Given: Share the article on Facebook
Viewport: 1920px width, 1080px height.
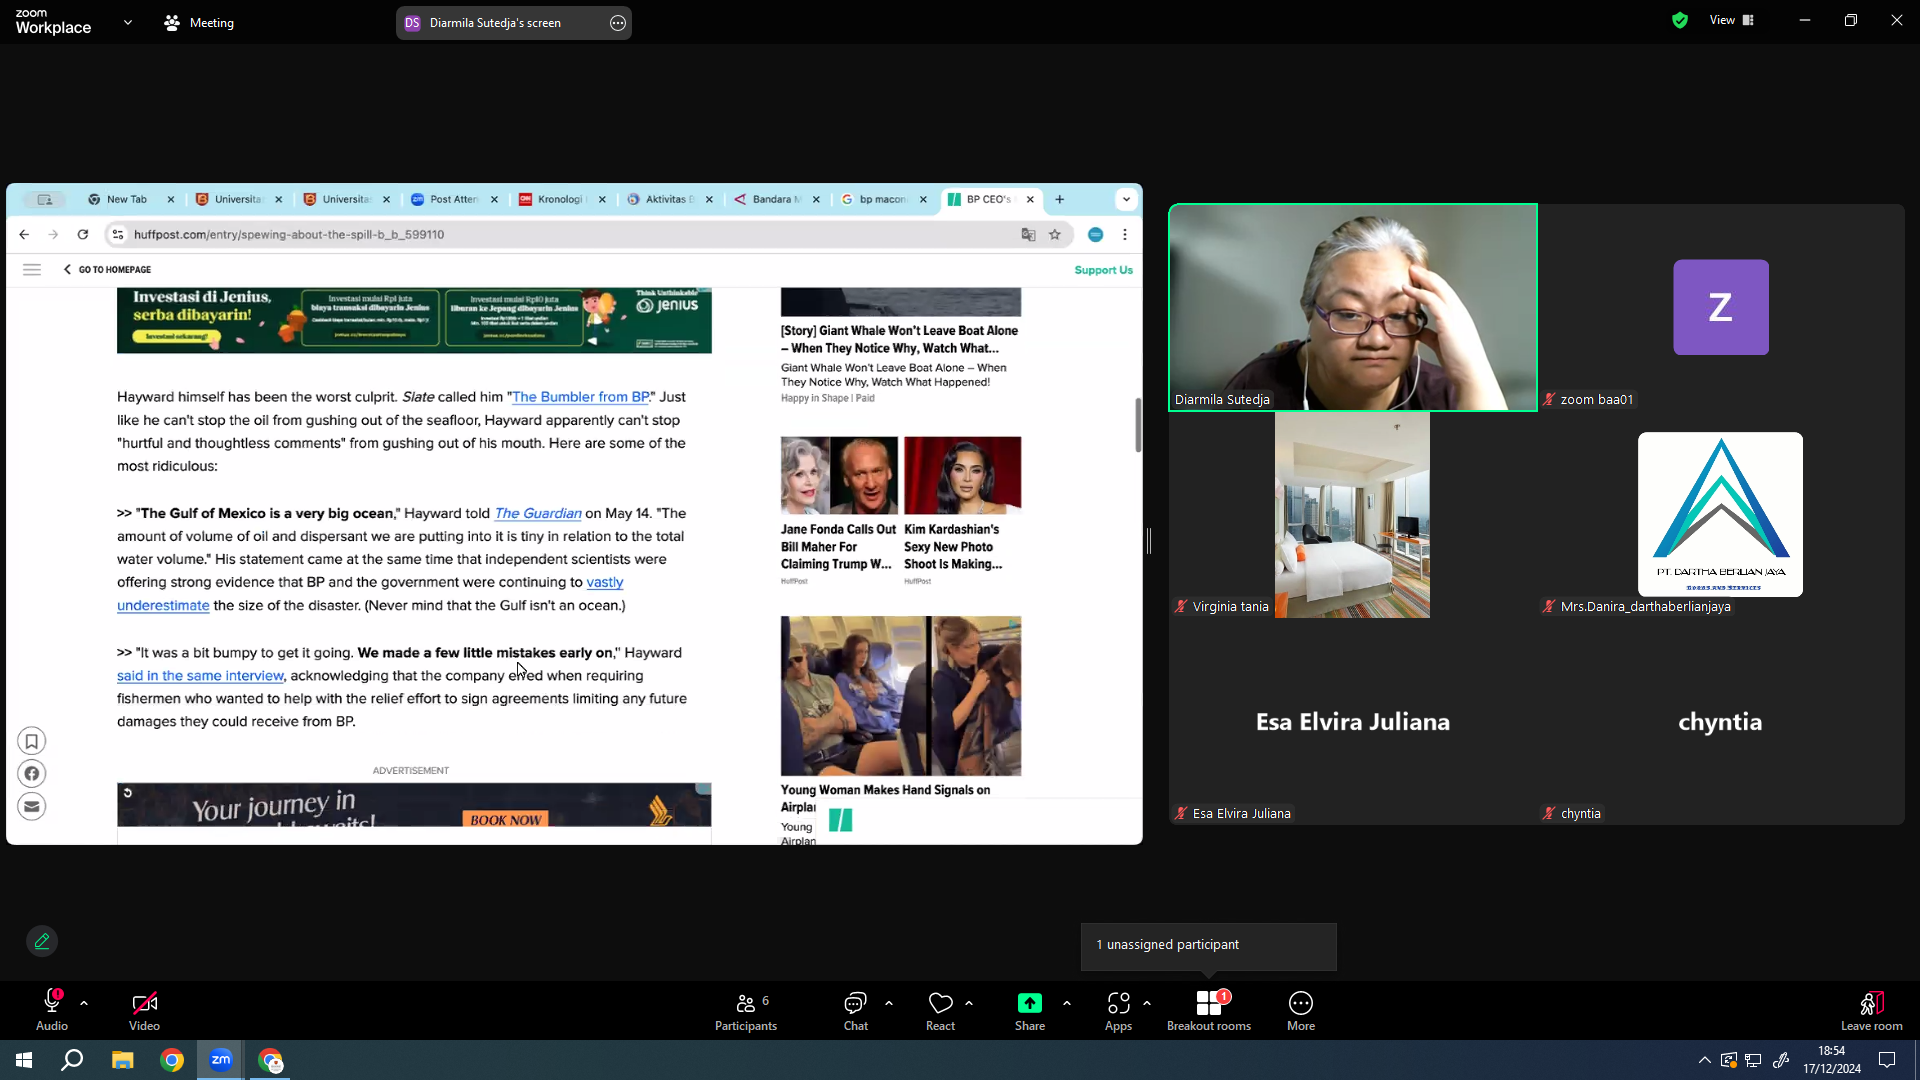Looking at the screenshot, I should (32, 774).
